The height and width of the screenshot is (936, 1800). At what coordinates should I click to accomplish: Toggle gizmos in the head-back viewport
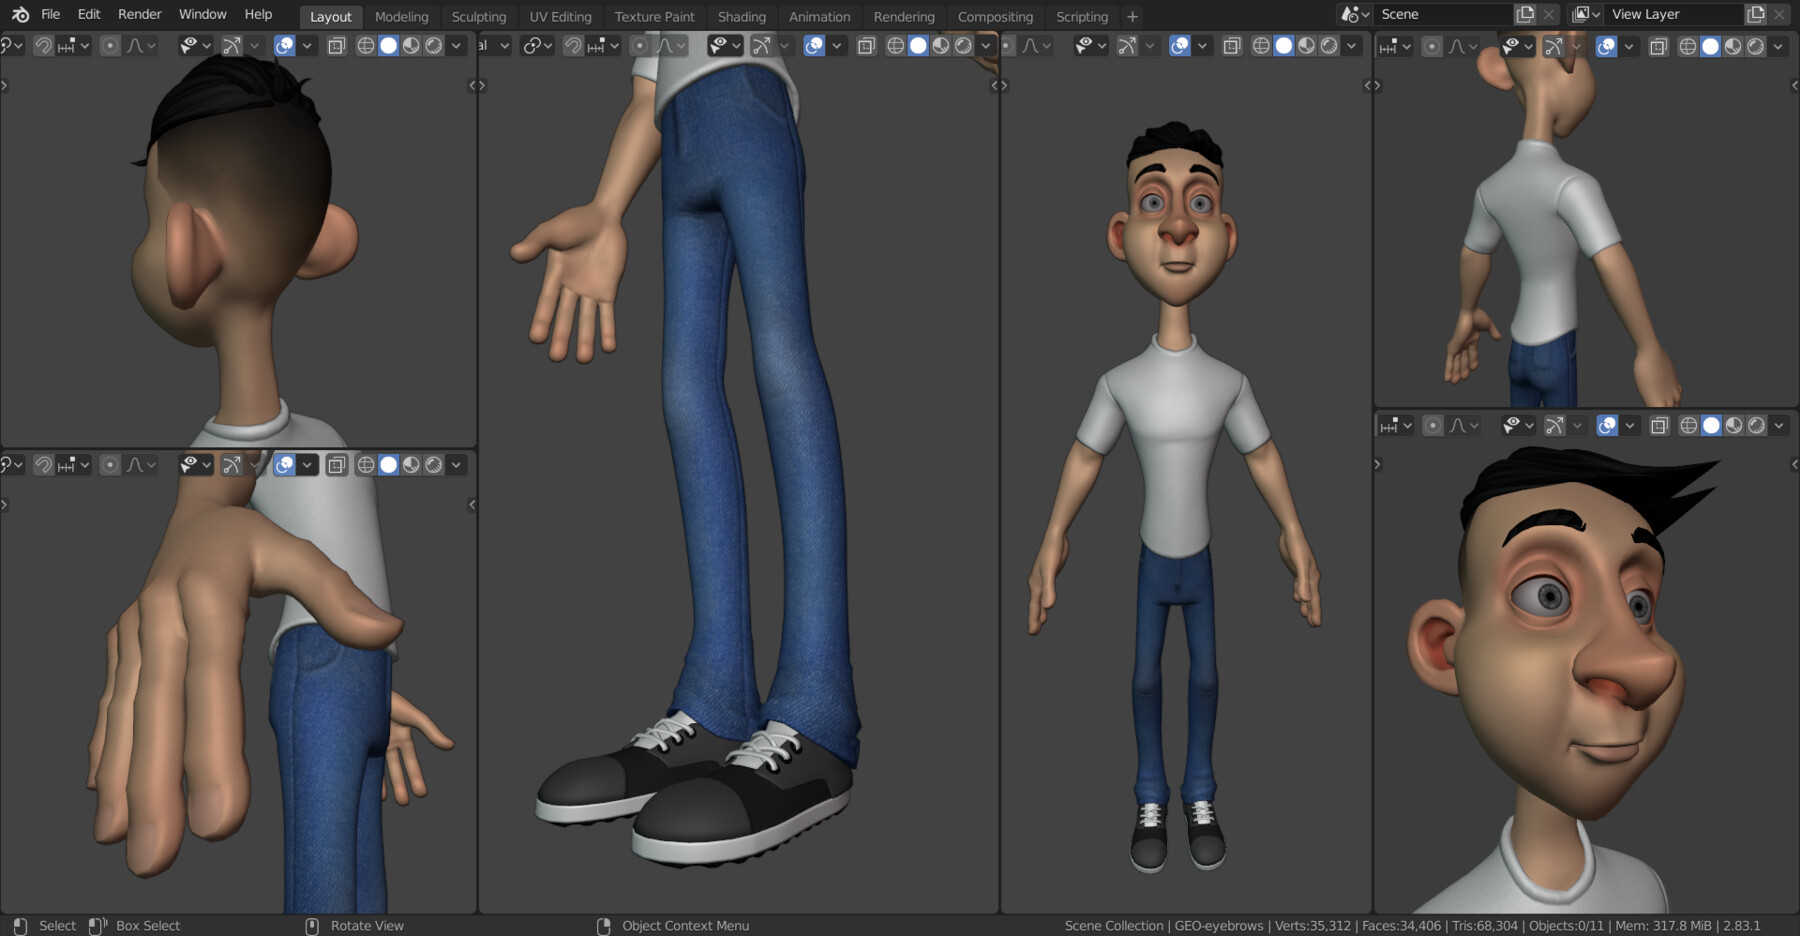click(232, 46)
